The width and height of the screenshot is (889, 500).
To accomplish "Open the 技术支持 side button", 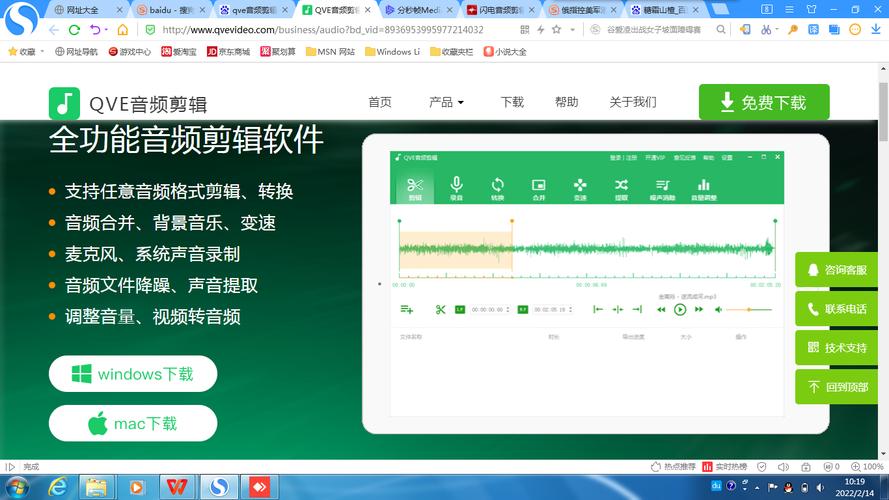I will (836, 348).
